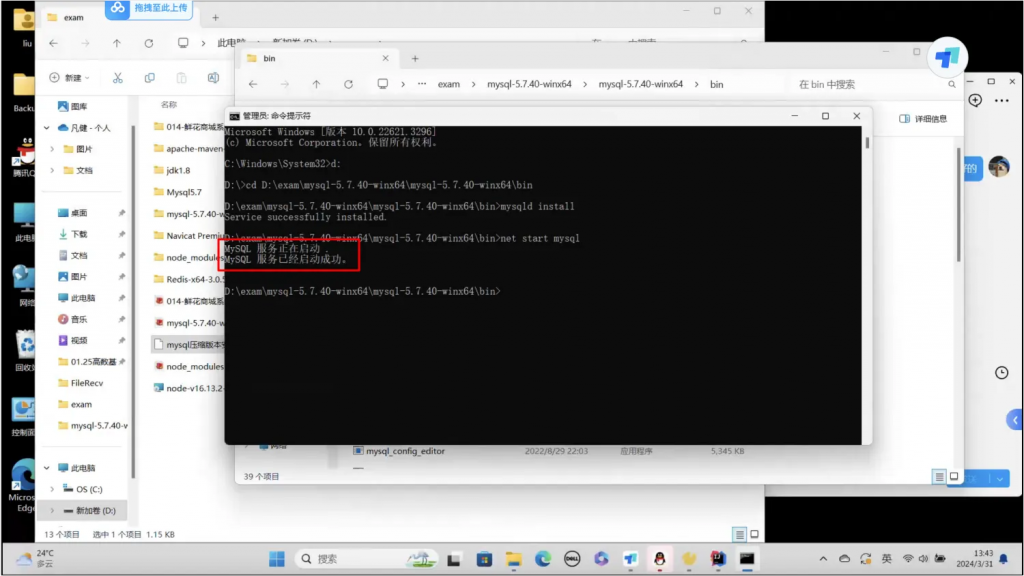Click the Rename icon in exam toolbar
The height and width of the screenshot is (576, 1024).
pyautogui.click(x=212, y=78)
